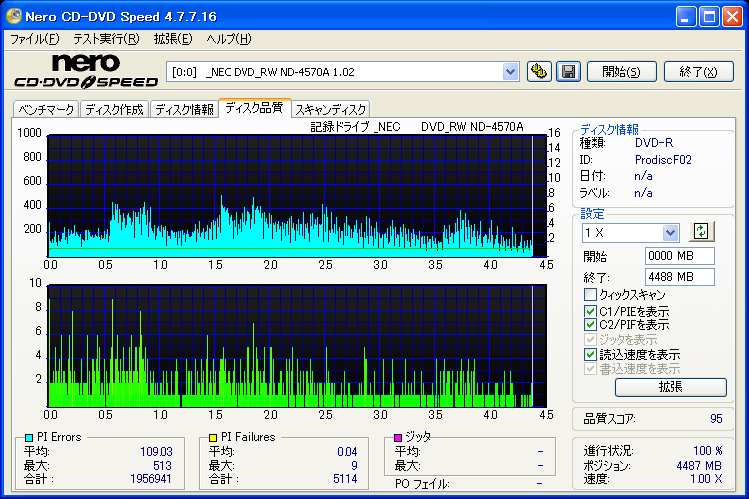Open the 拡張(E) menu

pyautogui.click(x=173, y=39)
